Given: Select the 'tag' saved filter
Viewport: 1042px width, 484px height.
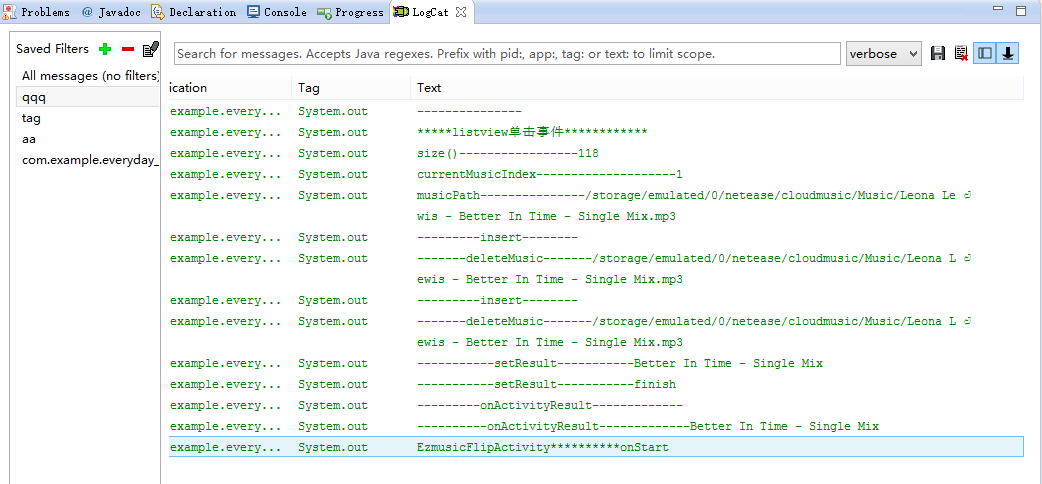Looking at the screenshot, I should 88,118.
